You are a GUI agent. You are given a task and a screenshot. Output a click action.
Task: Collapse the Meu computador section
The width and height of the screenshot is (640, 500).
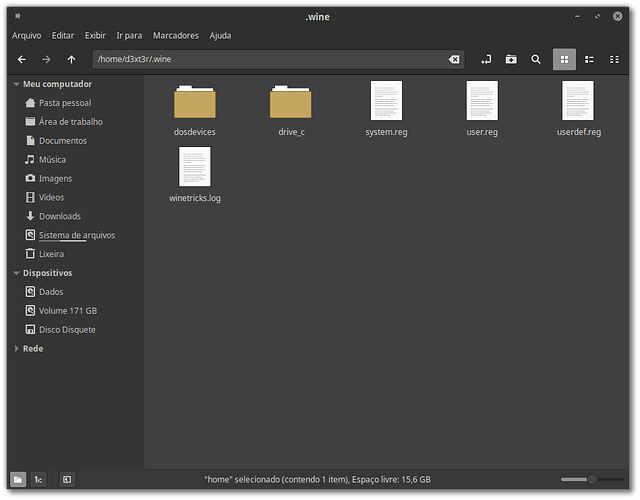click(16, 84)
